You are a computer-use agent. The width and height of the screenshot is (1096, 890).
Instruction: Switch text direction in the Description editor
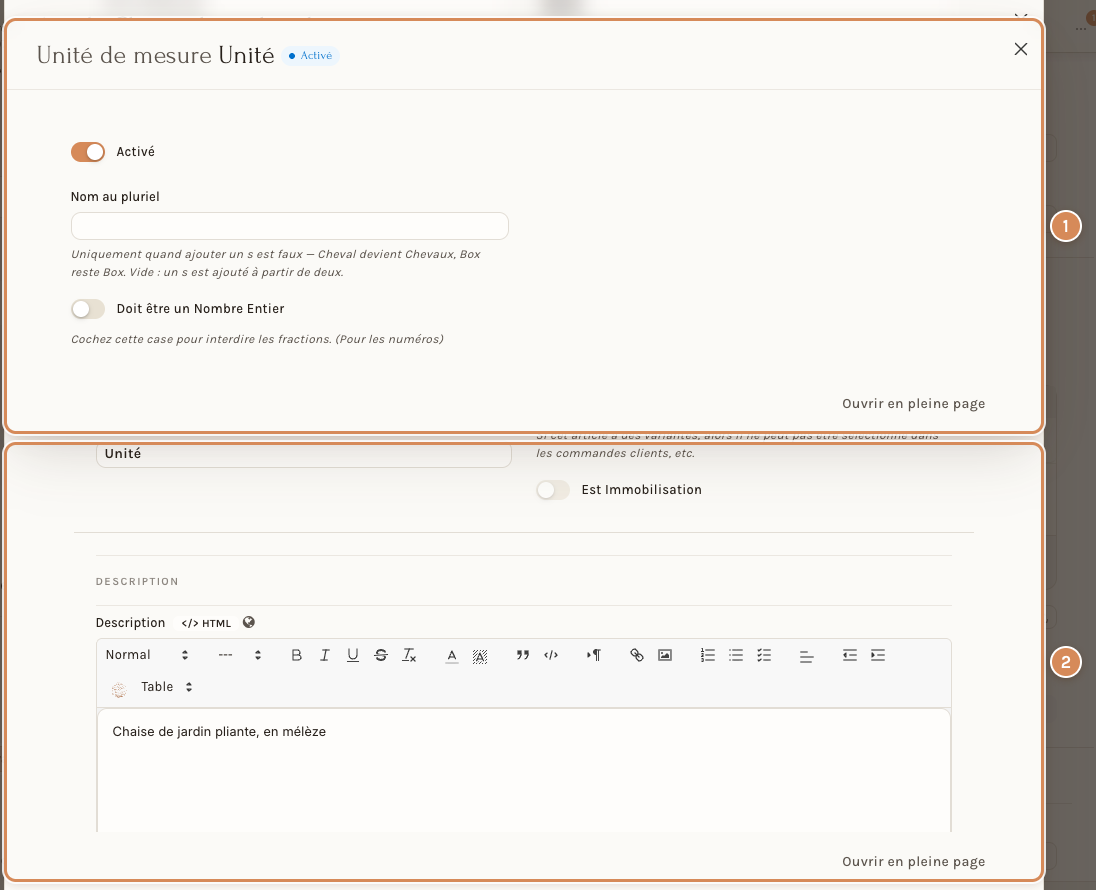click(x=593, y=655)
